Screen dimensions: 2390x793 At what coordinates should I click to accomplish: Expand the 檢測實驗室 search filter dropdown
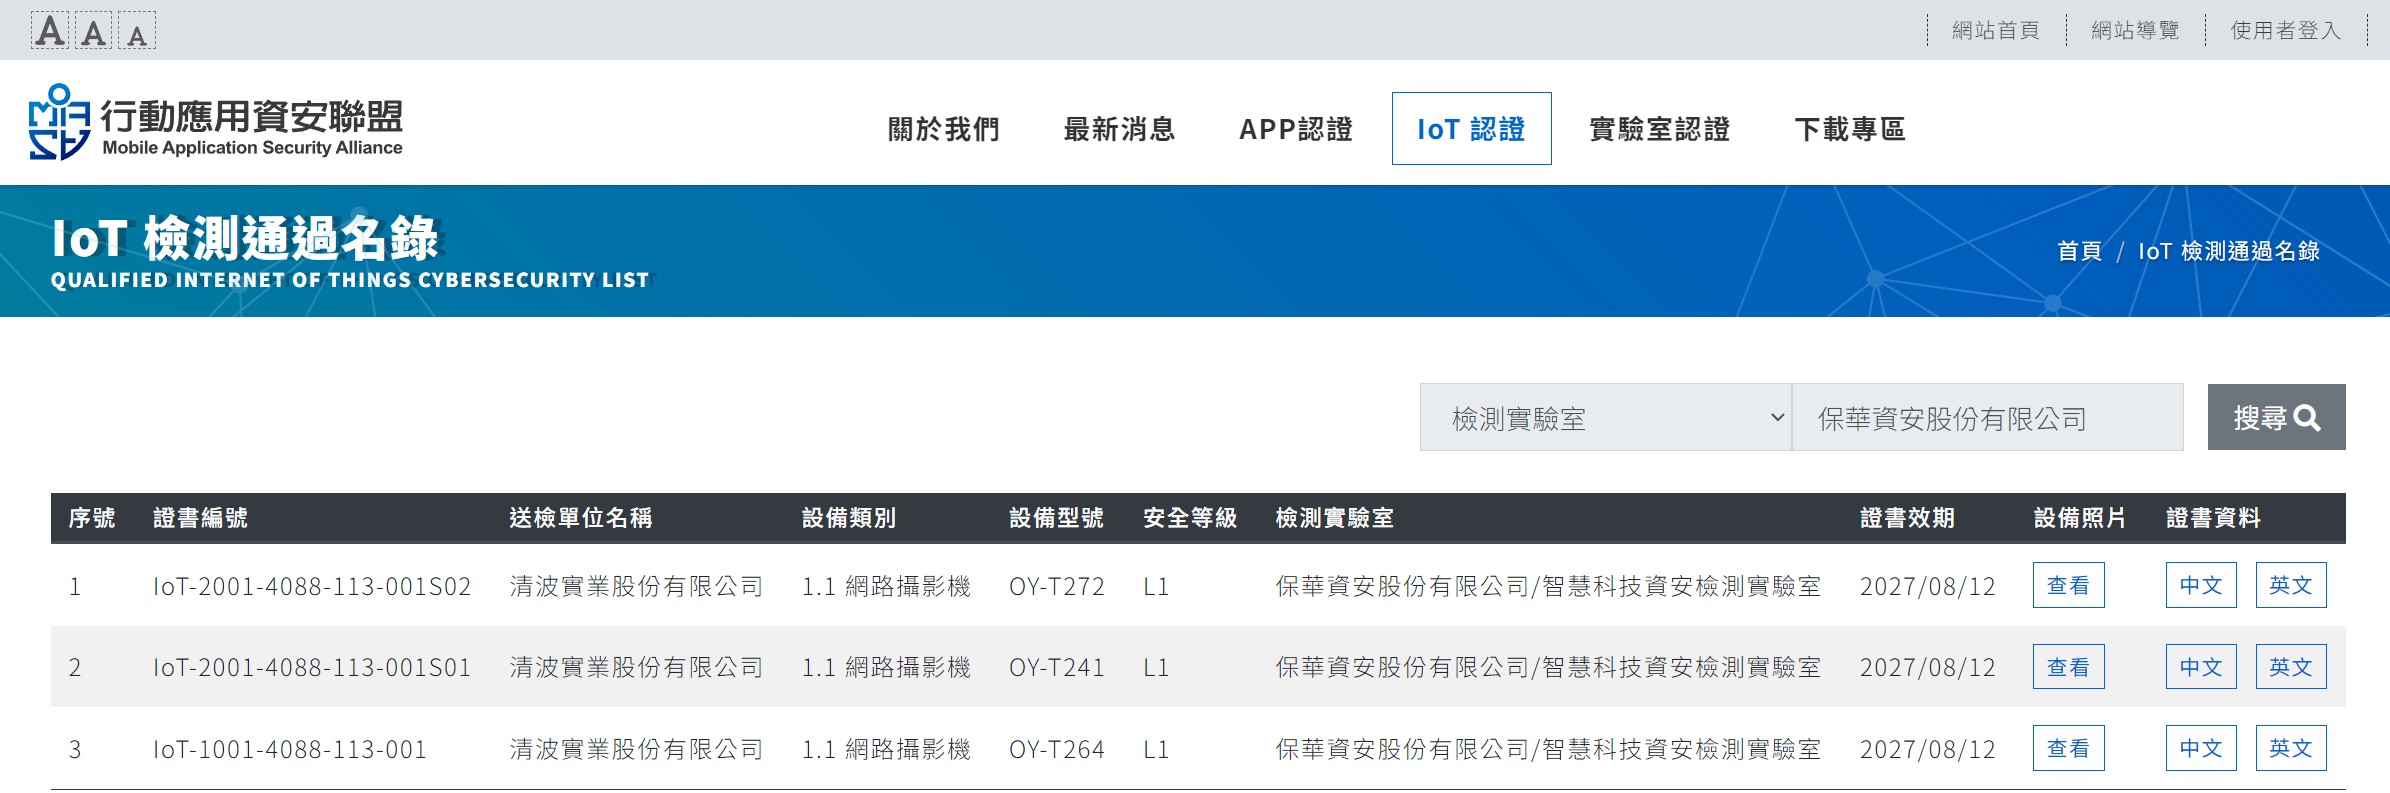(1605, 417)
